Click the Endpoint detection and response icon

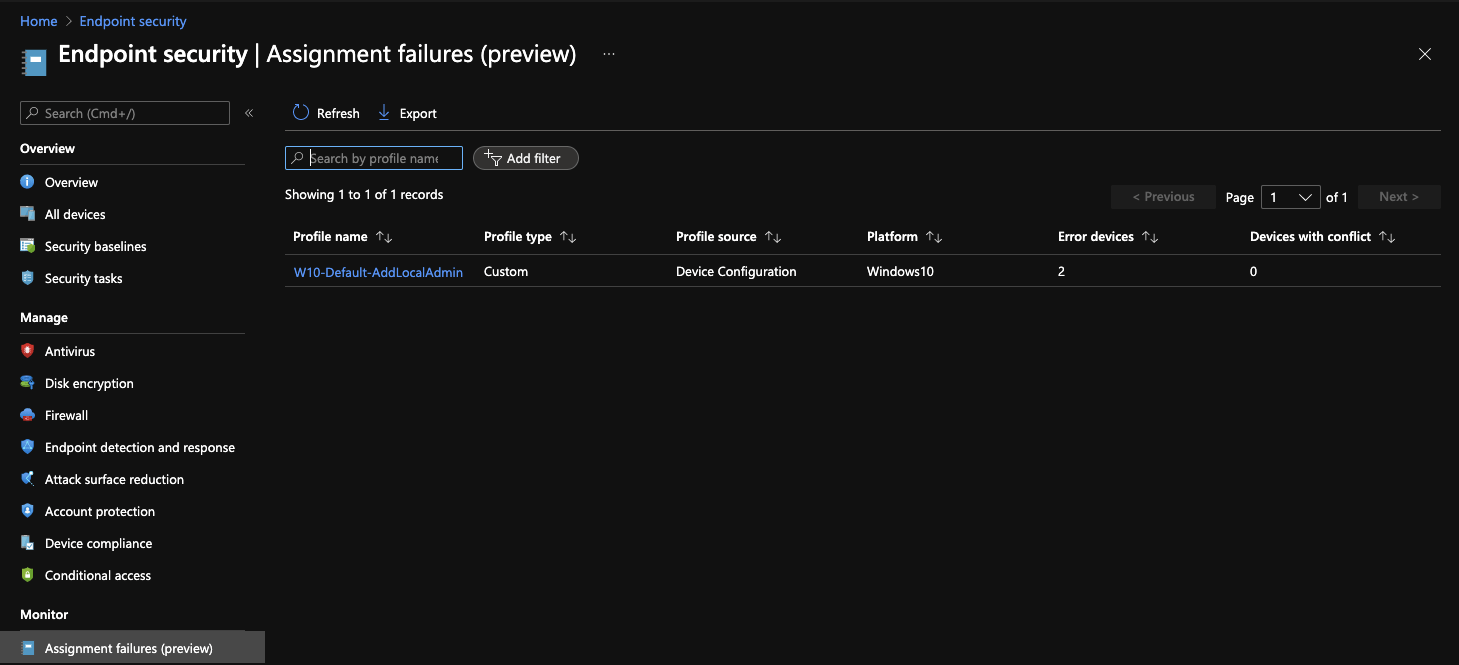point(28,447)
